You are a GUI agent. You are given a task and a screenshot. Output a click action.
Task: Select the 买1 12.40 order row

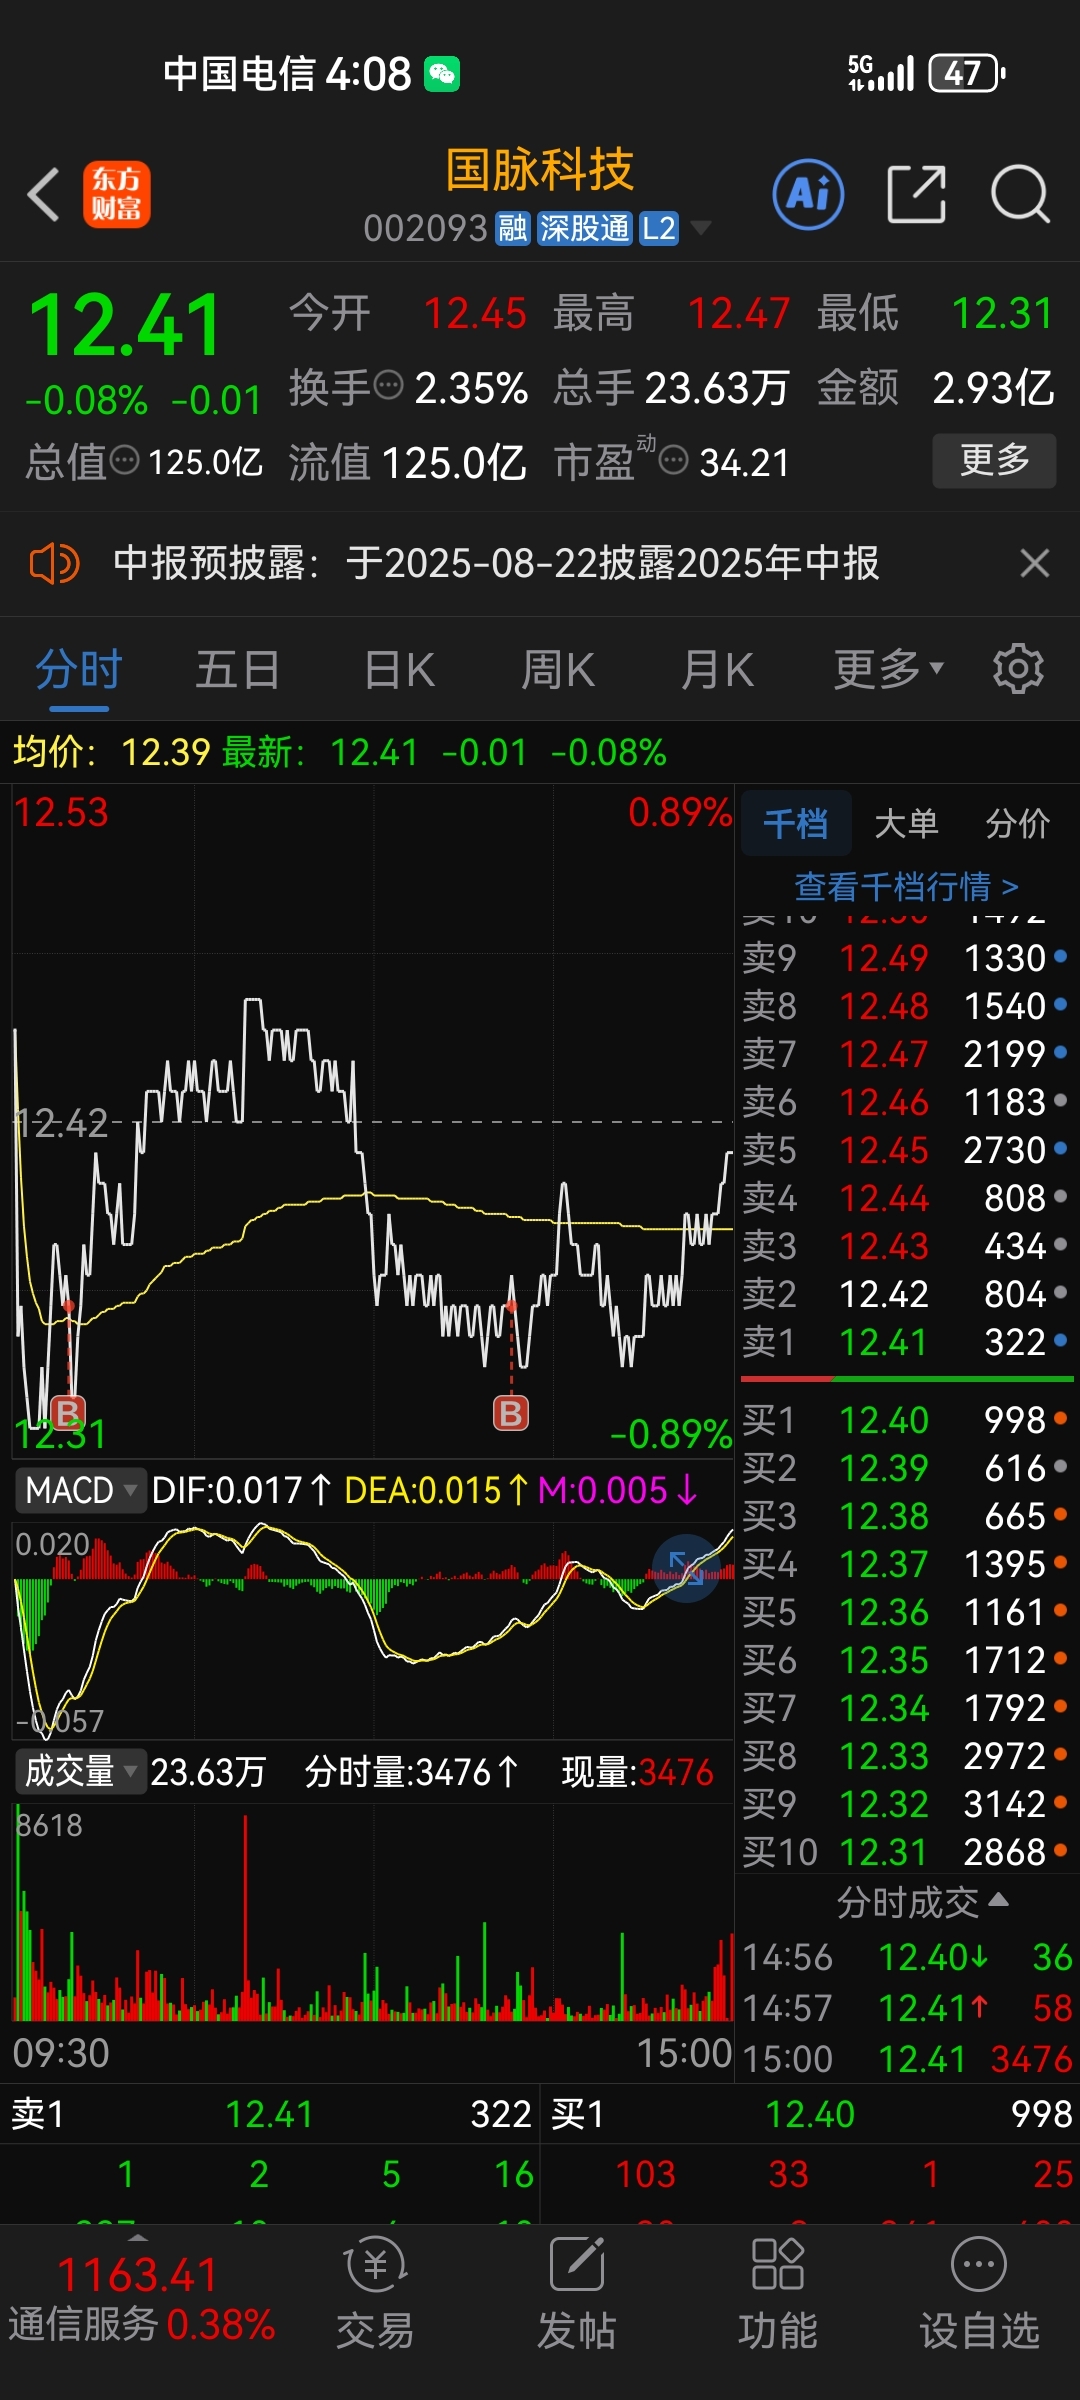tap(906, 1420)
